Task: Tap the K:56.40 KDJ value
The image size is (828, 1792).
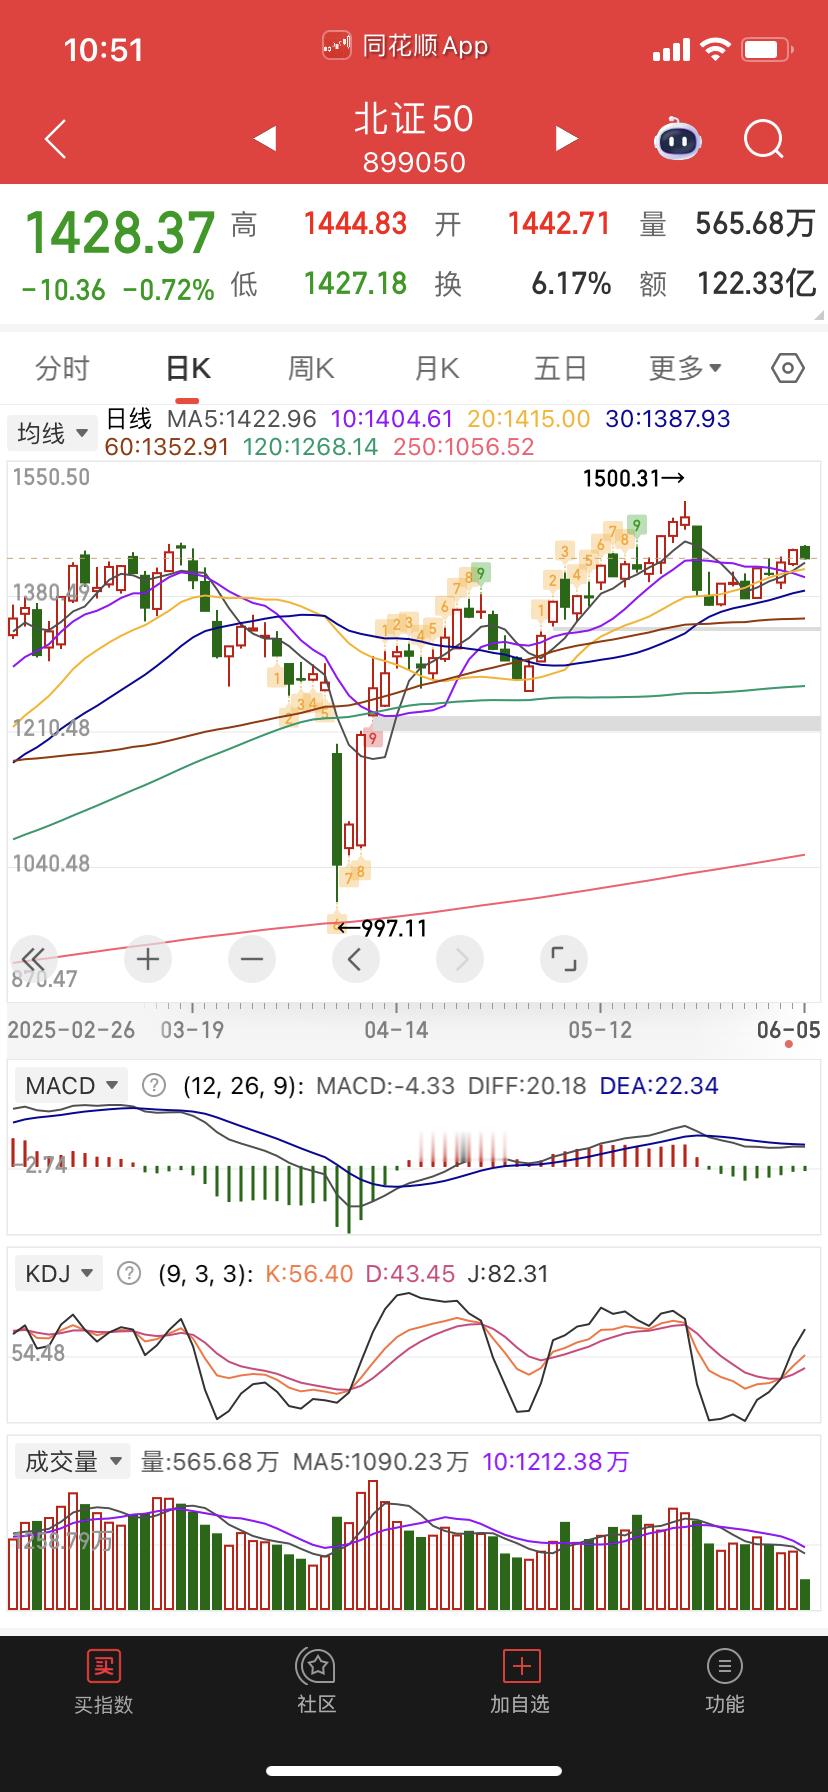Action: [x=309, y=1273]
